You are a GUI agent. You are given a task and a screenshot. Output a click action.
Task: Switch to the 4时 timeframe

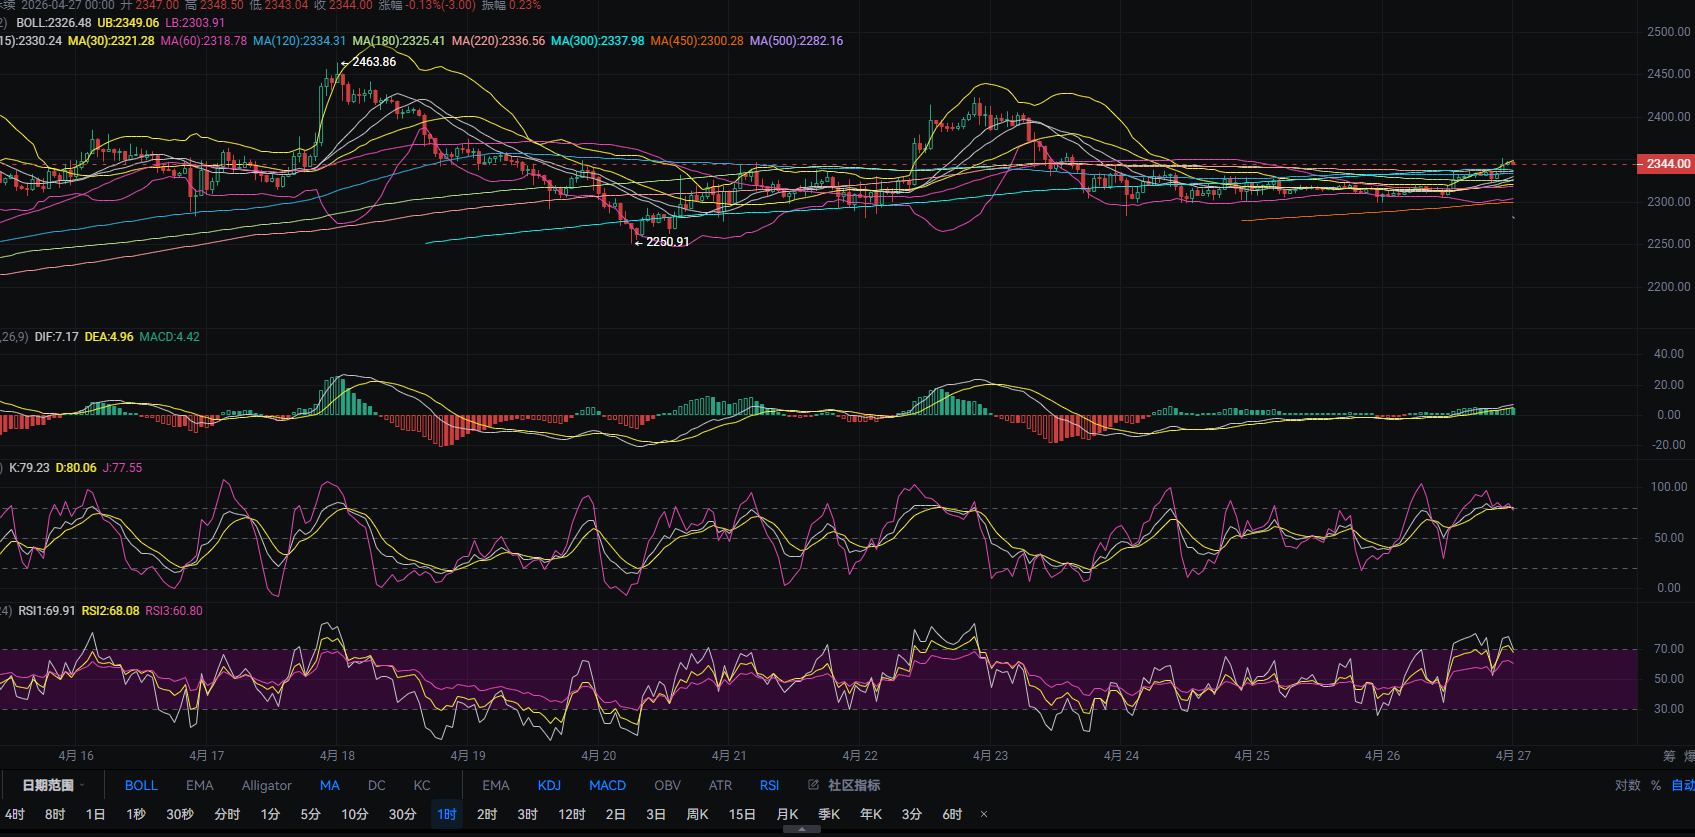pyautogui.click(x=15, y=814)
